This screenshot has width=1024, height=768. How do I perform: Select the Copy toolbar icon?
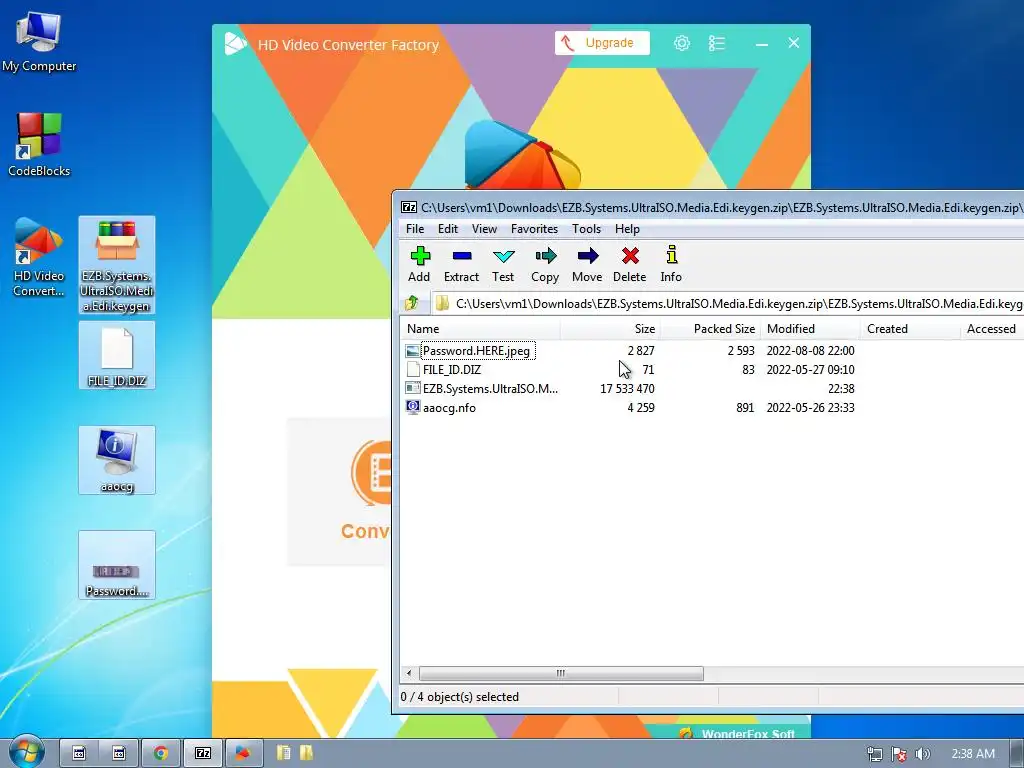click(545, 264)
